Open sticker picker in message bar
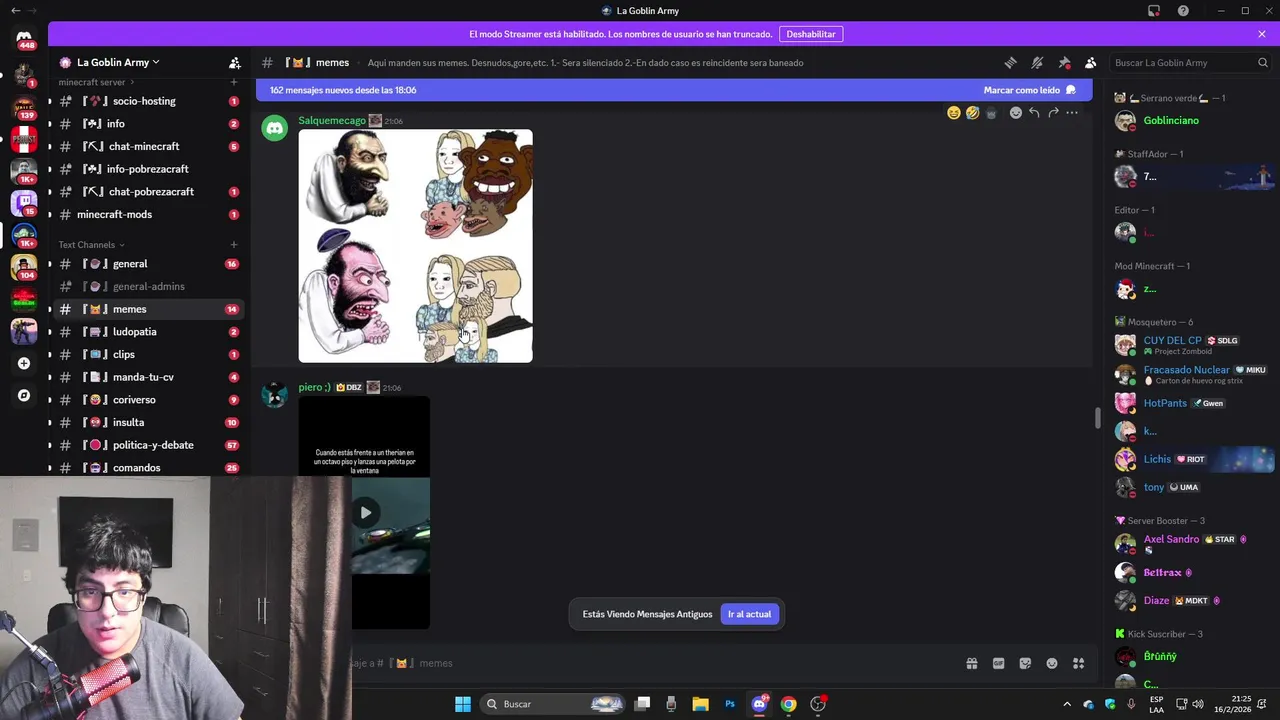This screenshot has width=1280, height=720. (1025, 663)
